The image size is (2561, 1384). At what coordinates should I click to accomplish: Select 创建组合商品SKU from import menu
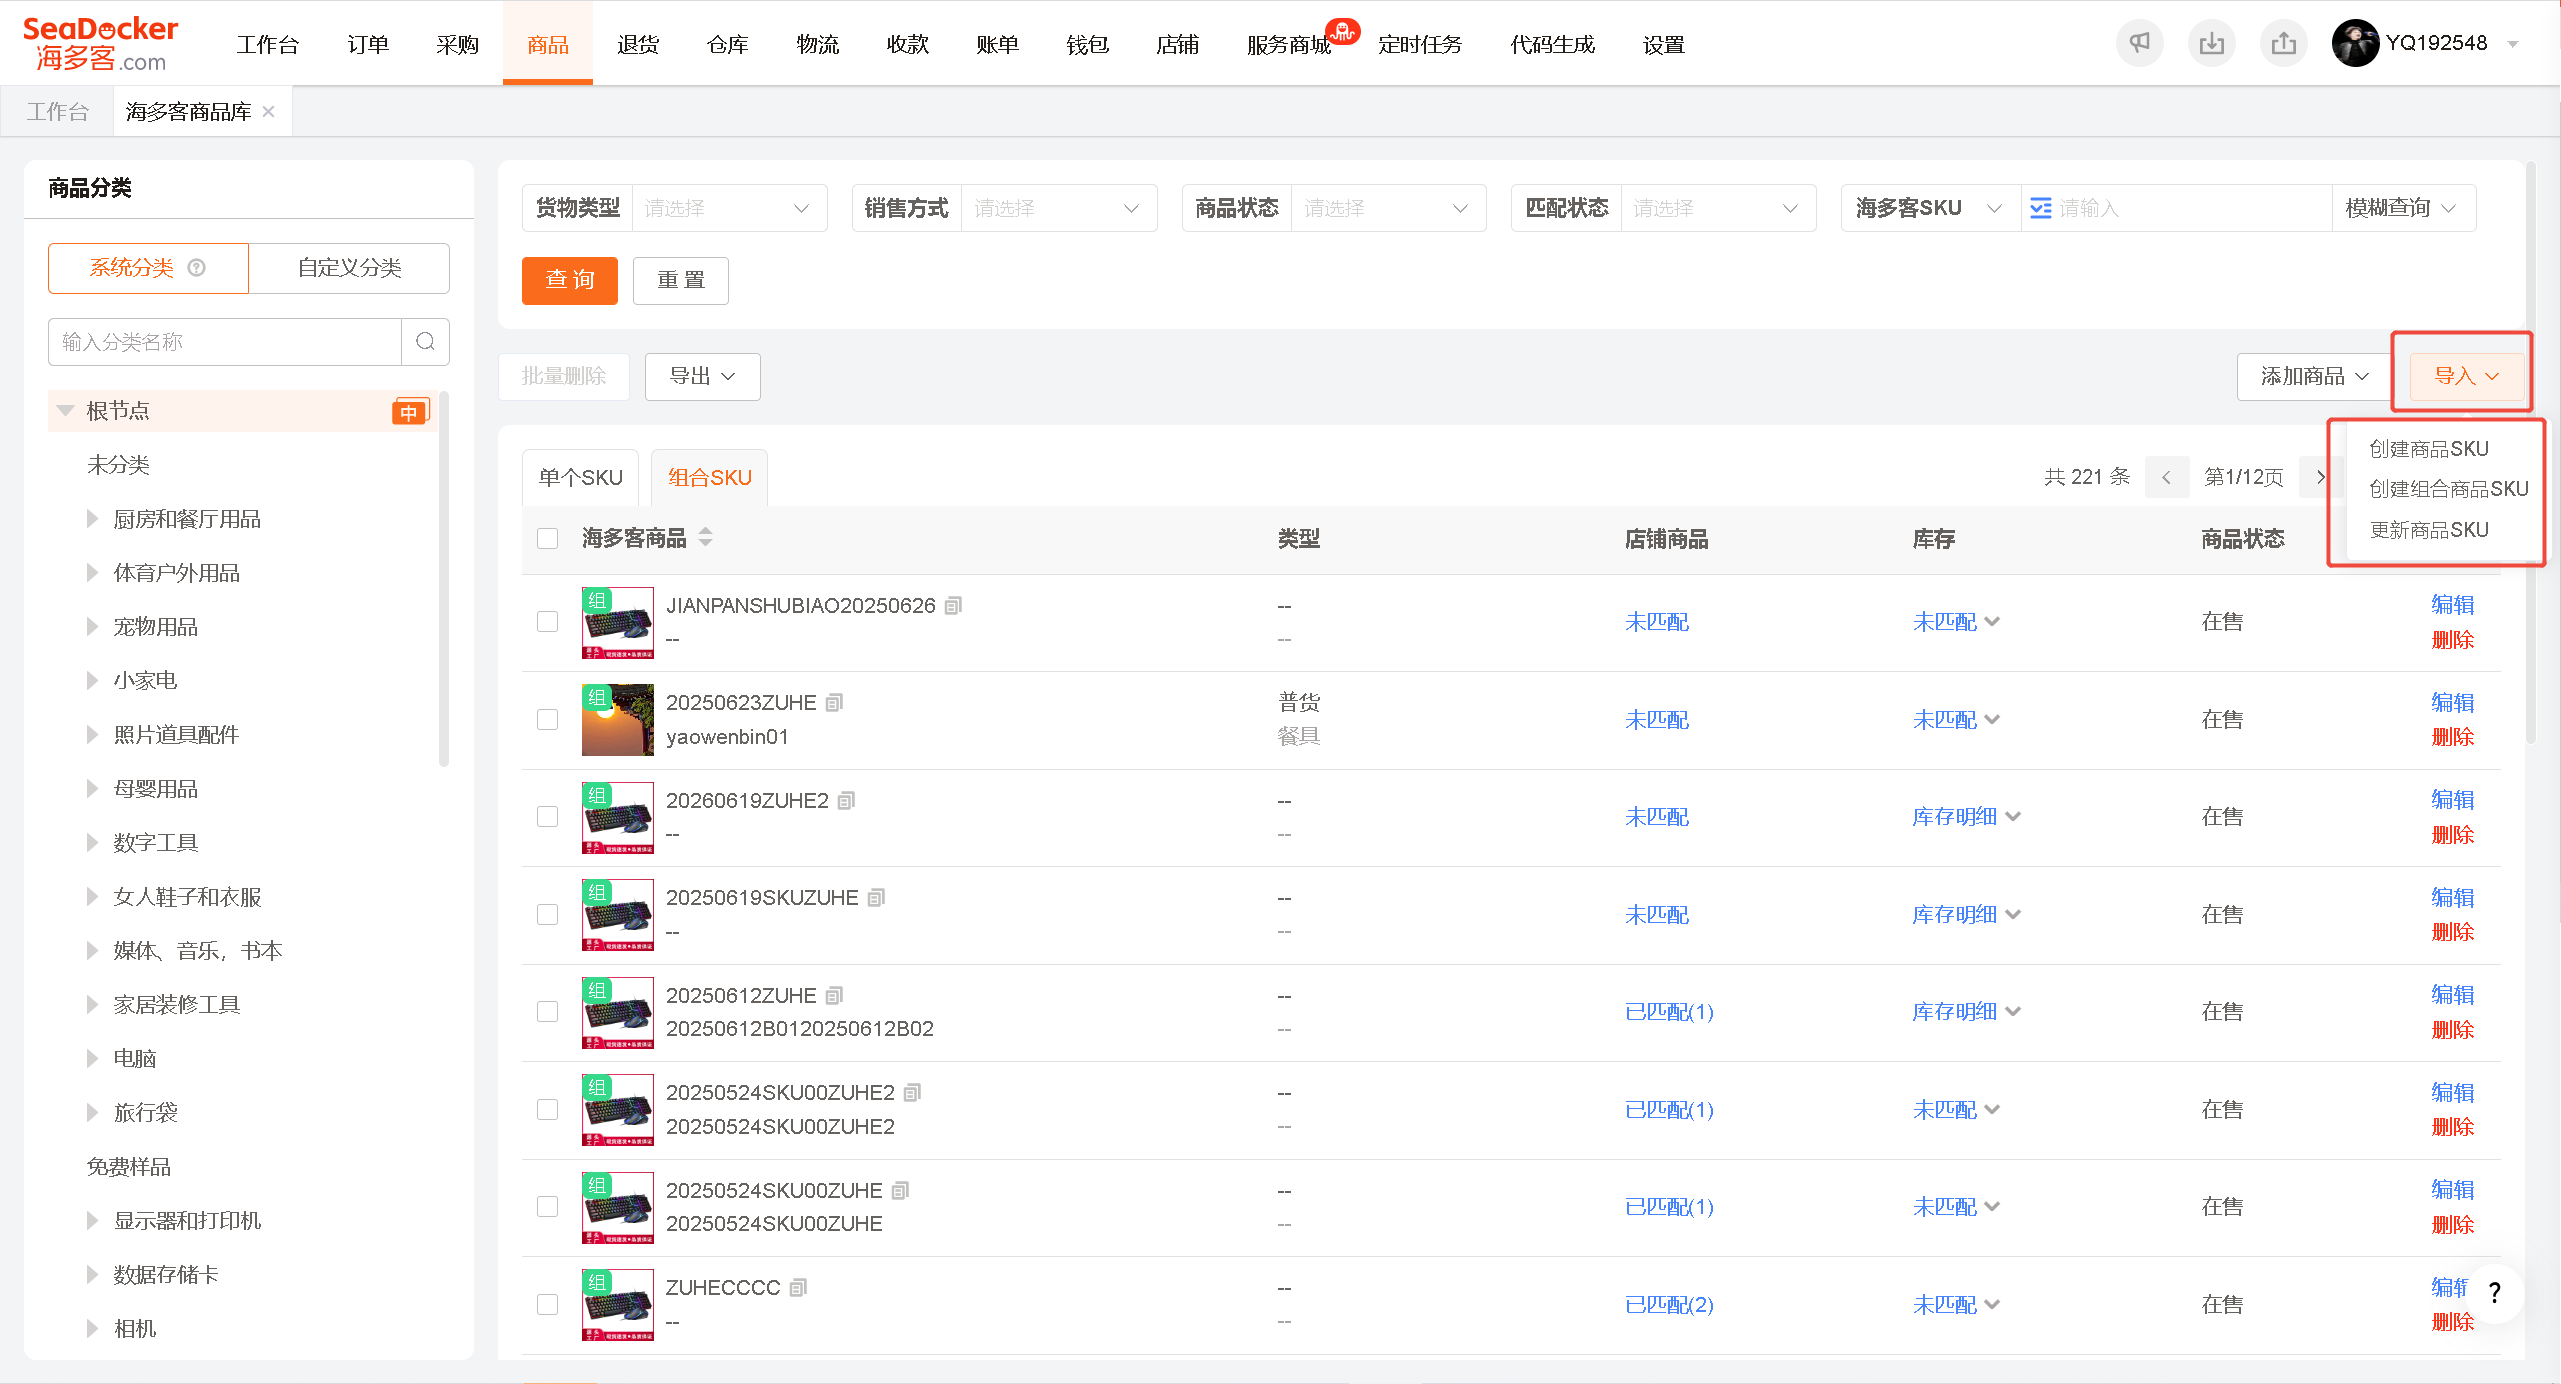pos(2448,489)
